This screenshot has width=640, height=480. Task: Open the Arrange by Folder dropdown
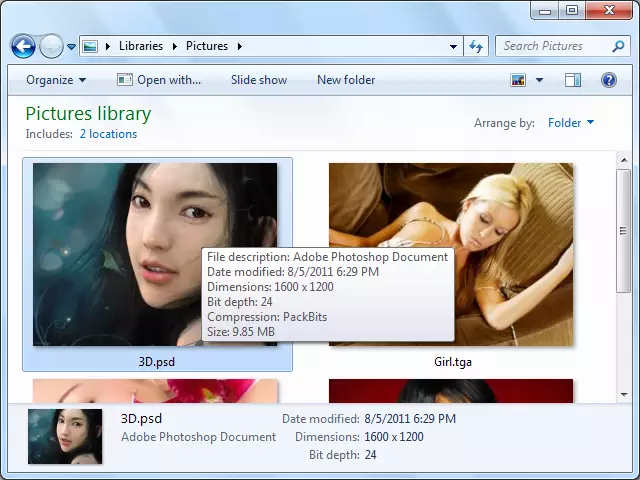[571, 122]
